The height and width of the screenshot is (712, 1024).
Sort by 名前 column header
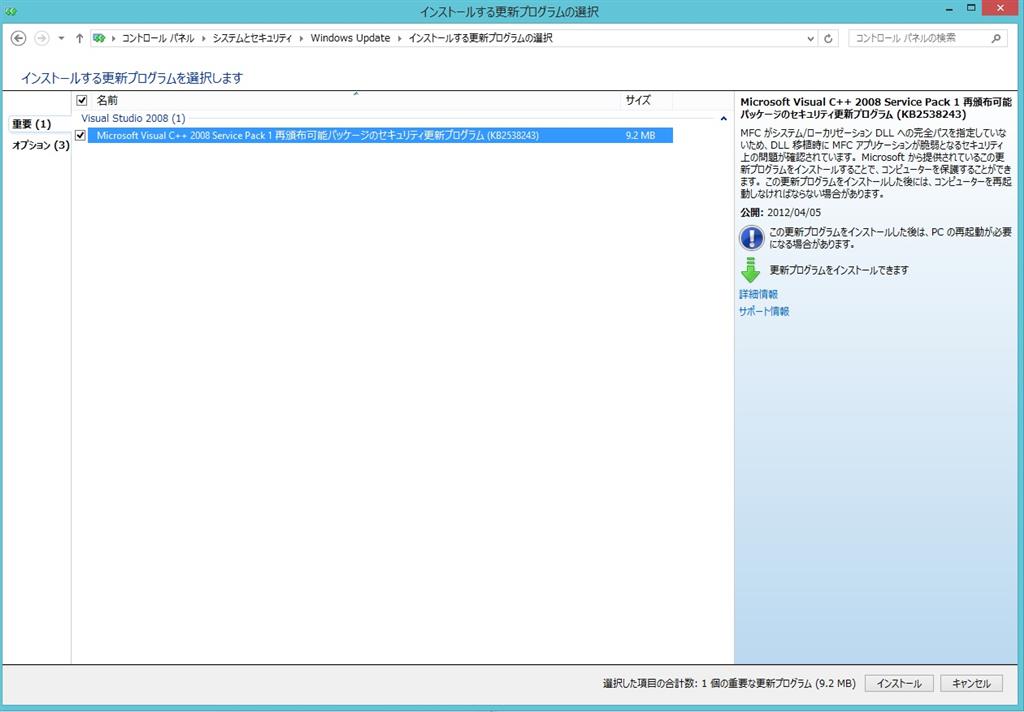point(357,100)
